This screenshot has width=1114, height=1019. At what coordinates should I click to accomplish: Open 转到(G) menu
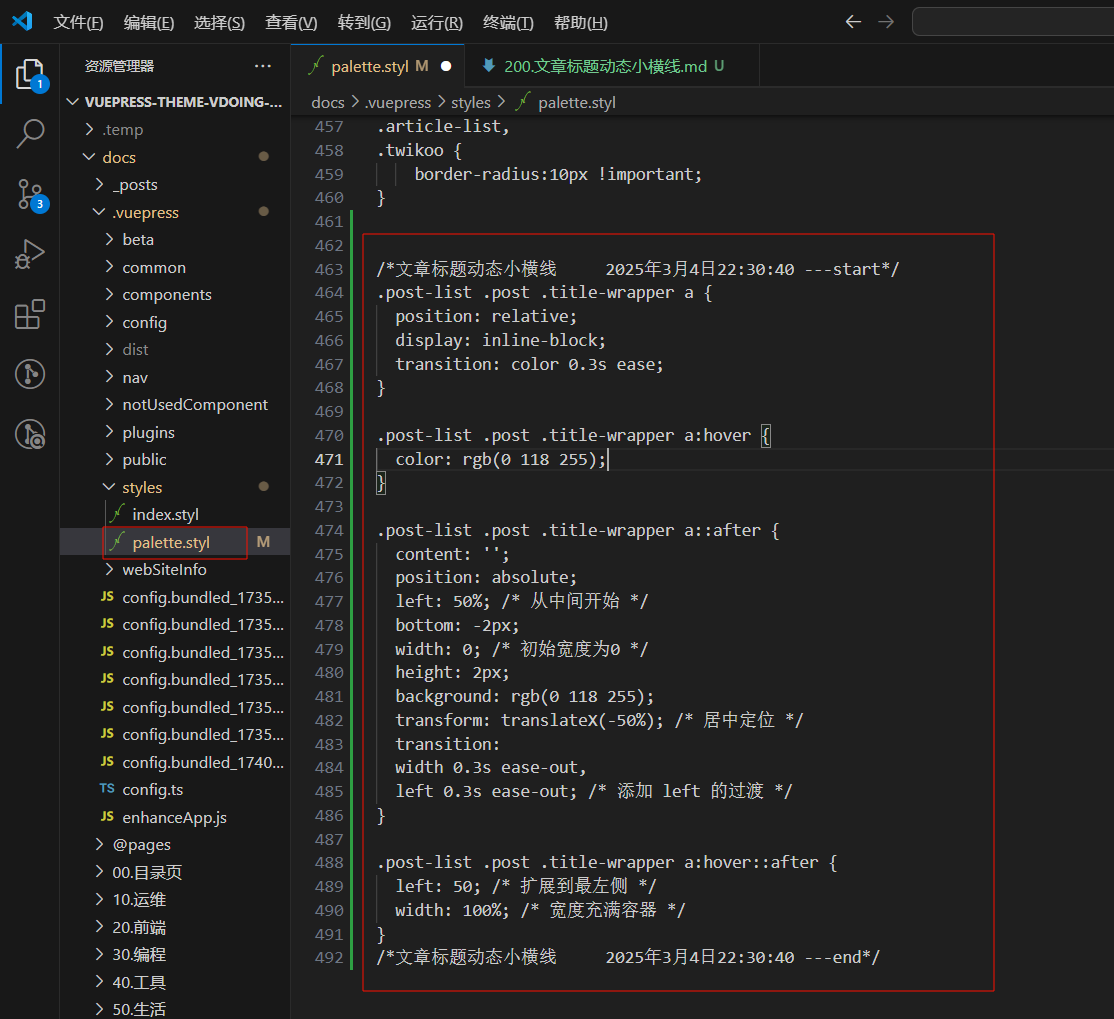pos(364,23)
